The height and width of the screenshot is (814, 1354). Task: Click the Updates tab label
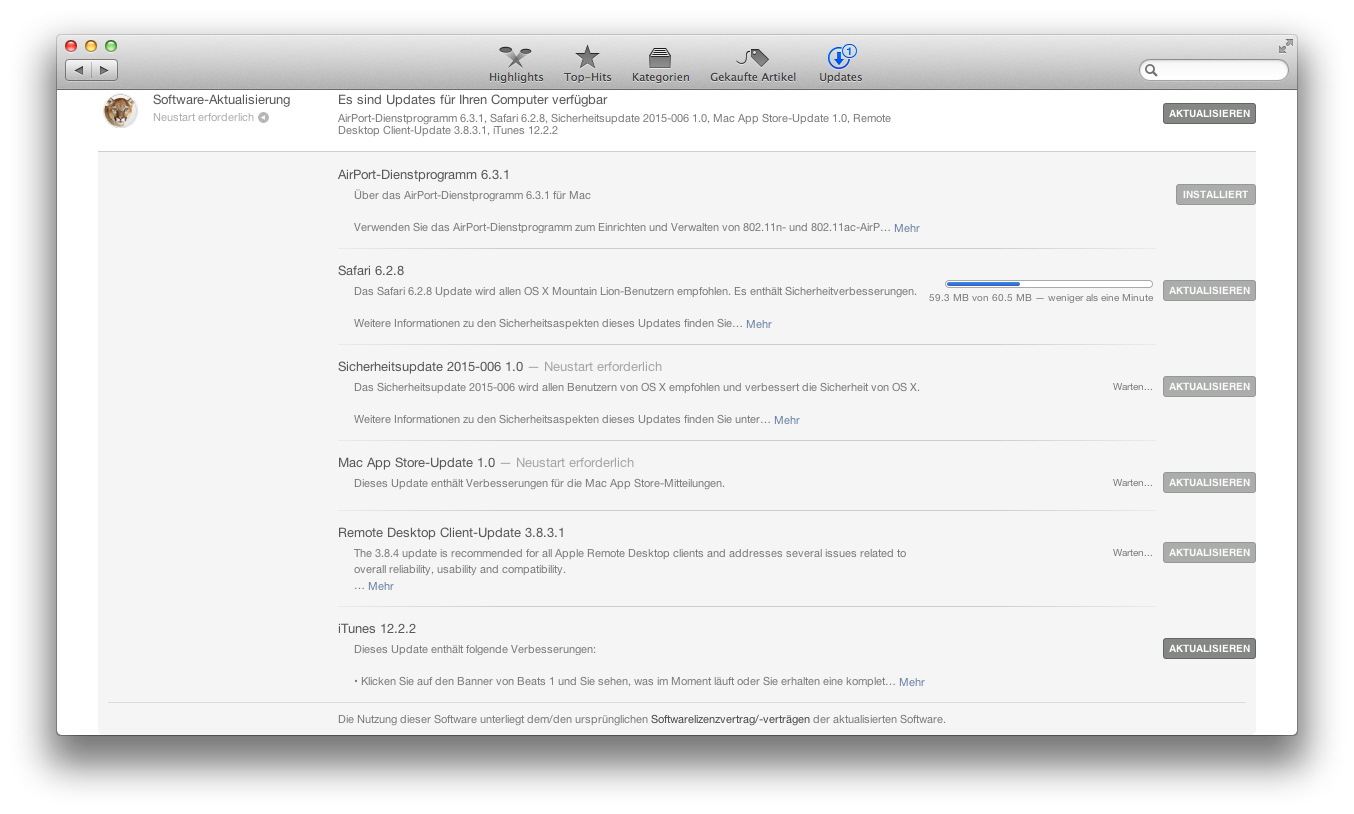(x=840, y=77)
